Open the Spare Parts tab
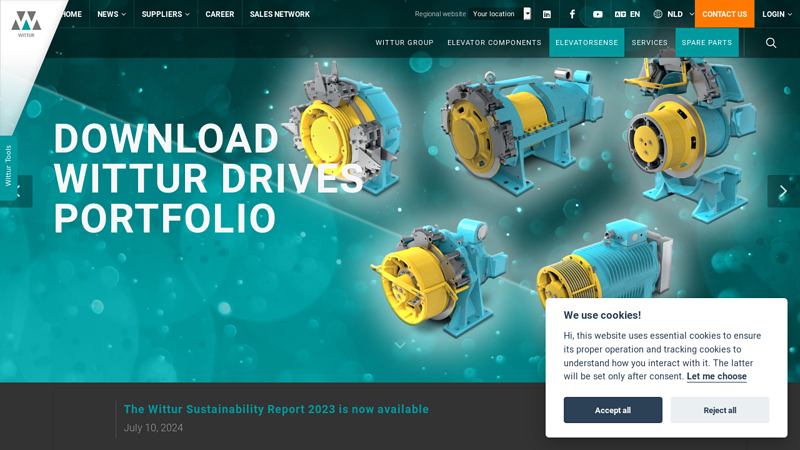800x450 pixels. (x=707, y=43)
